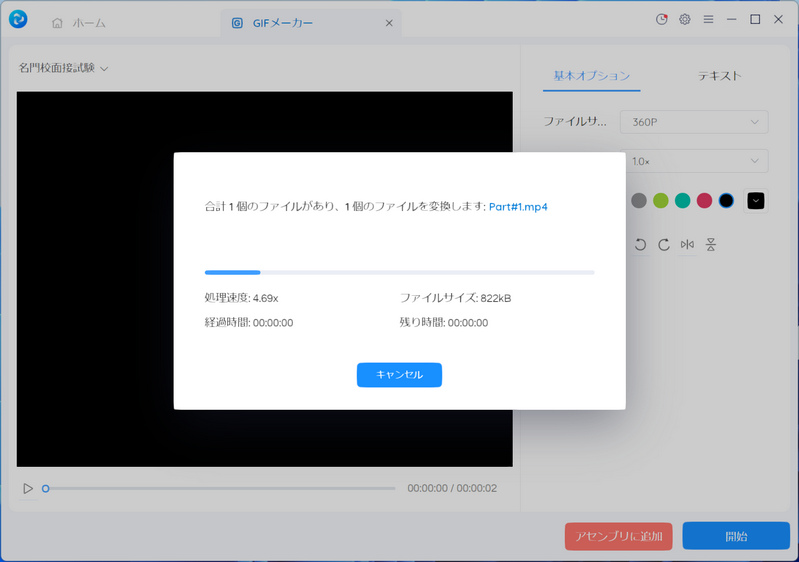
Task: Click the conversion progress bar
Action: (400, 273)
